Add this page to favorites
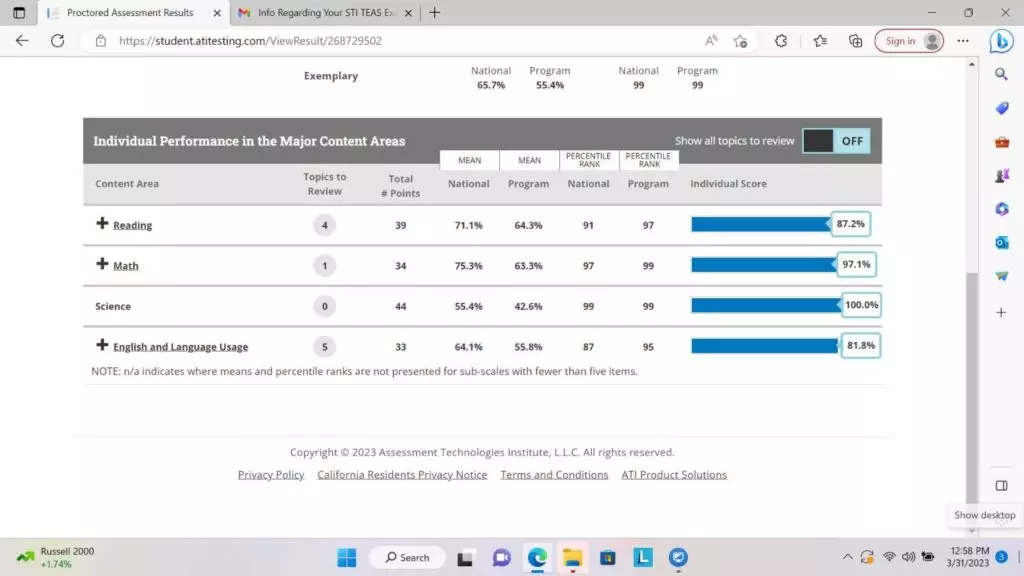This screenshot has height=576, width=1024. click(741, 40)
